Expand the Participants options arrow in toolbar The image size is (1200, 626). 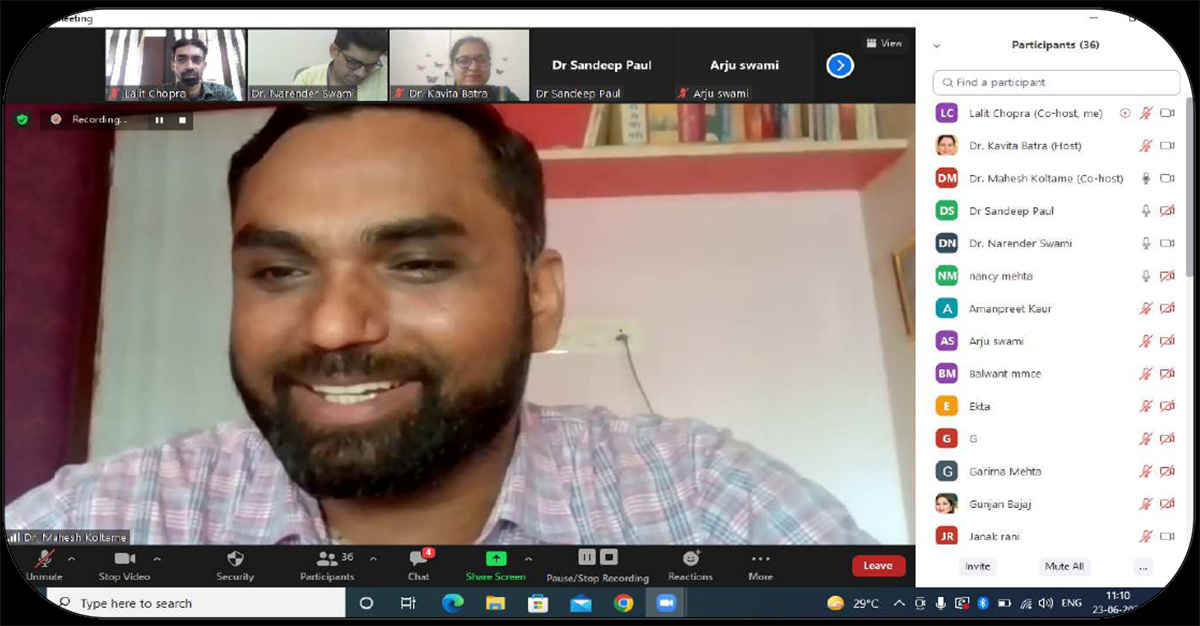tap(373, 558)
